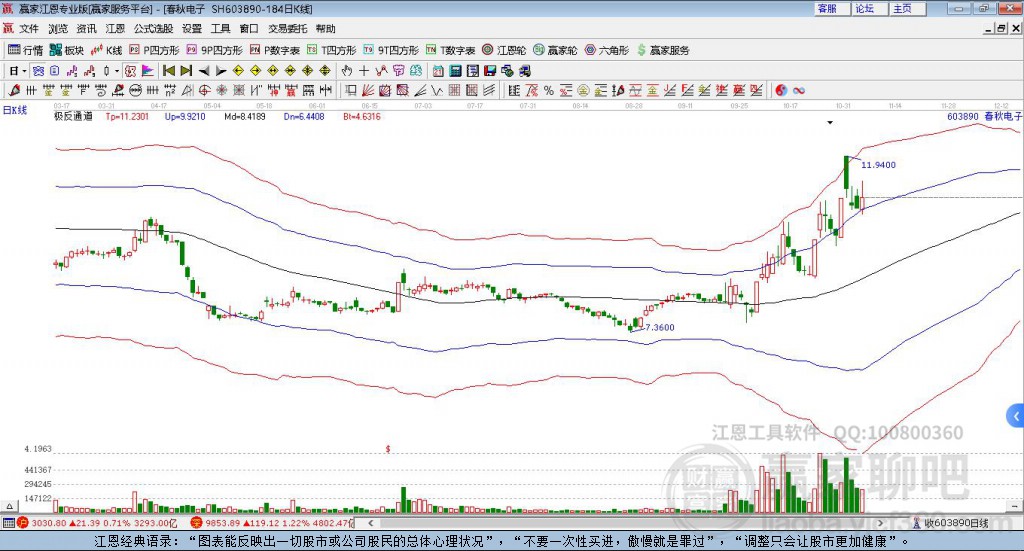The height and width of the screenshot is (551, 1024).
Task: Select the zigzag wave line tool
Action: click(436, 91)
